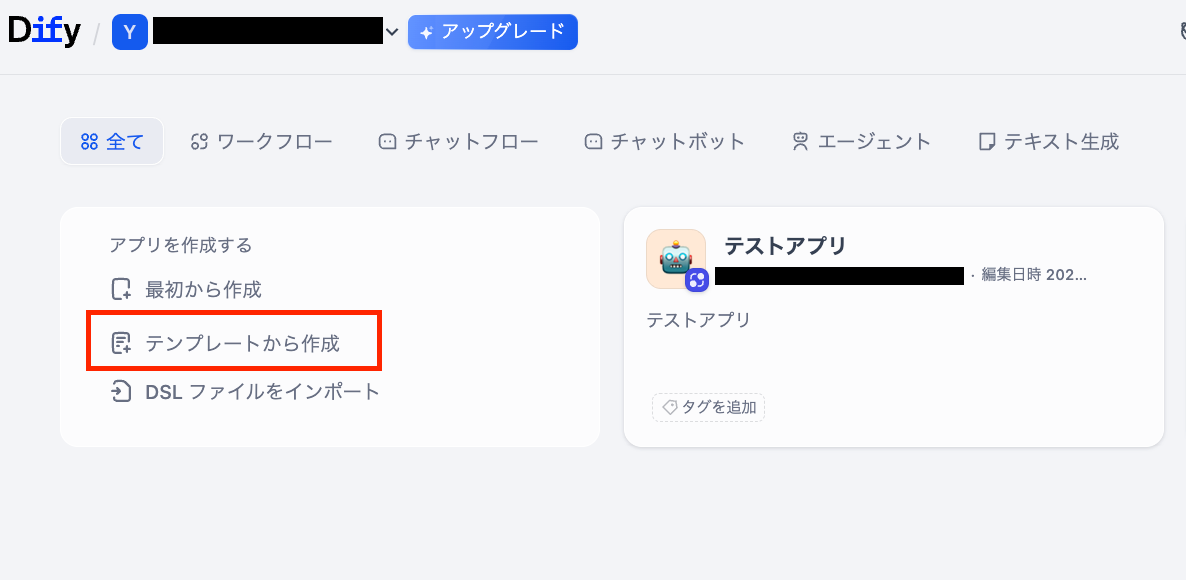Show the エージェント tab
This screenshot has width=1186, height=580.
(861, 142)
